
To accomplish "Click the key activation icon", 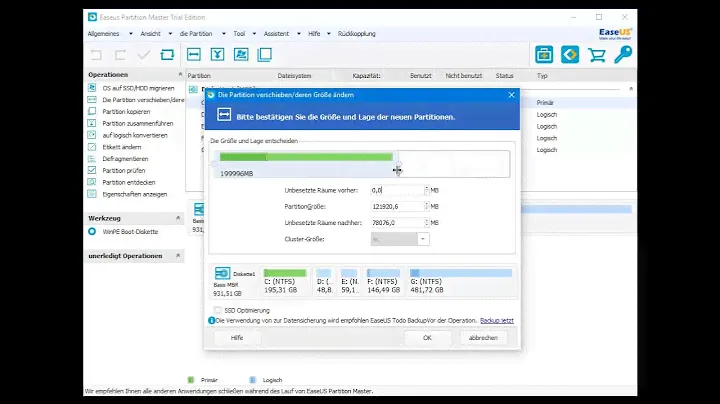I will click(x=623, y=55).
